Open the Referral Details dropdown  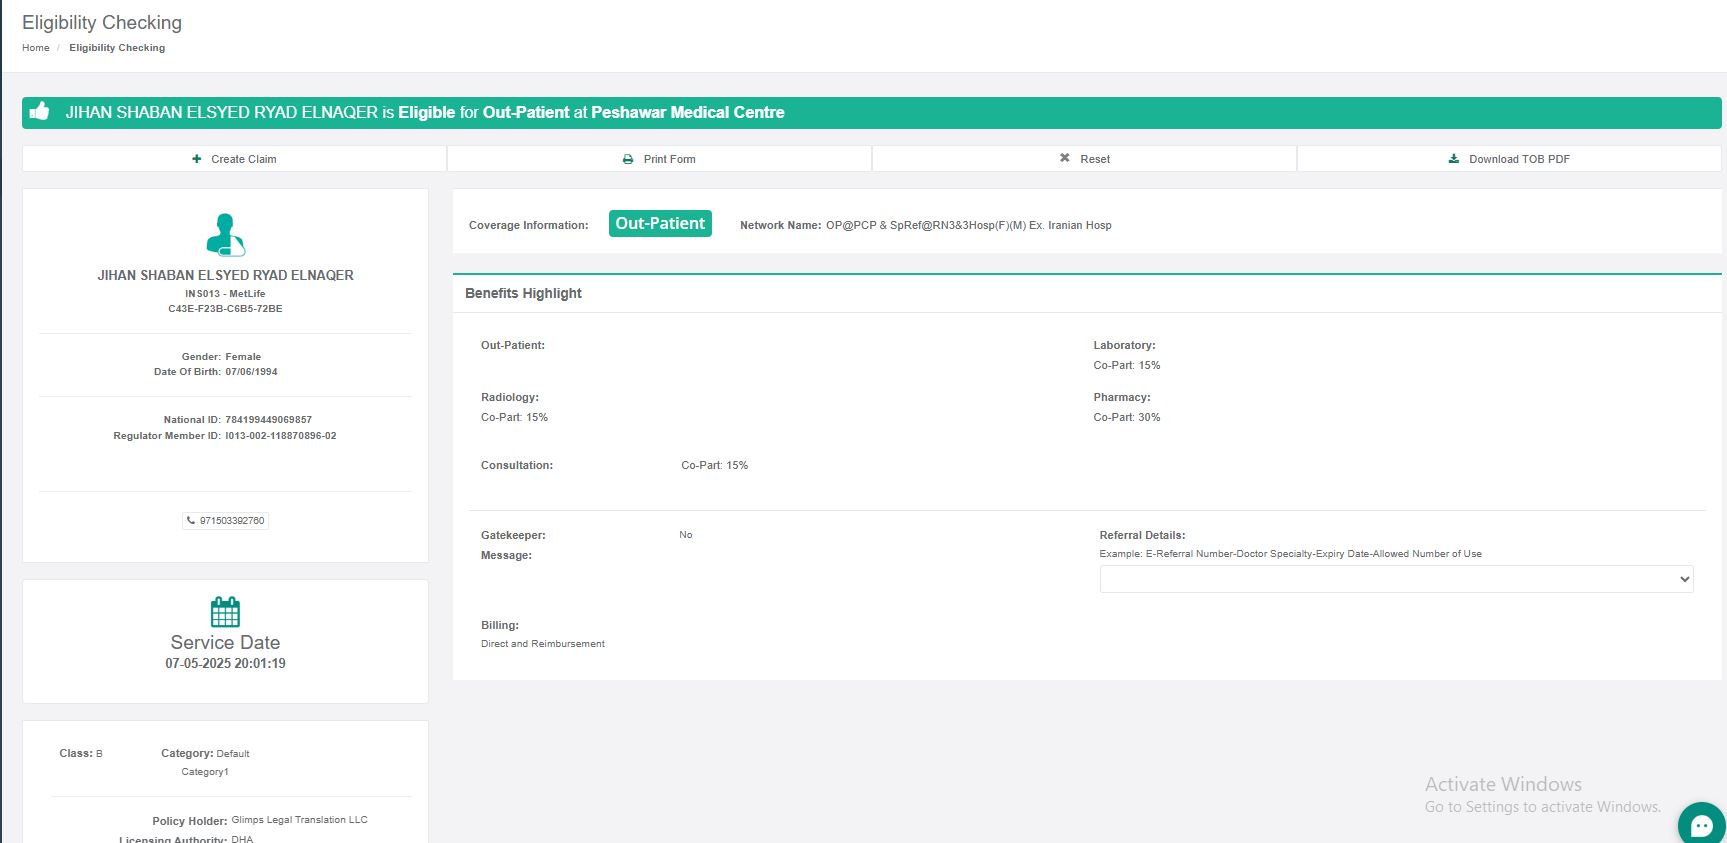(x=1395, y=579)
